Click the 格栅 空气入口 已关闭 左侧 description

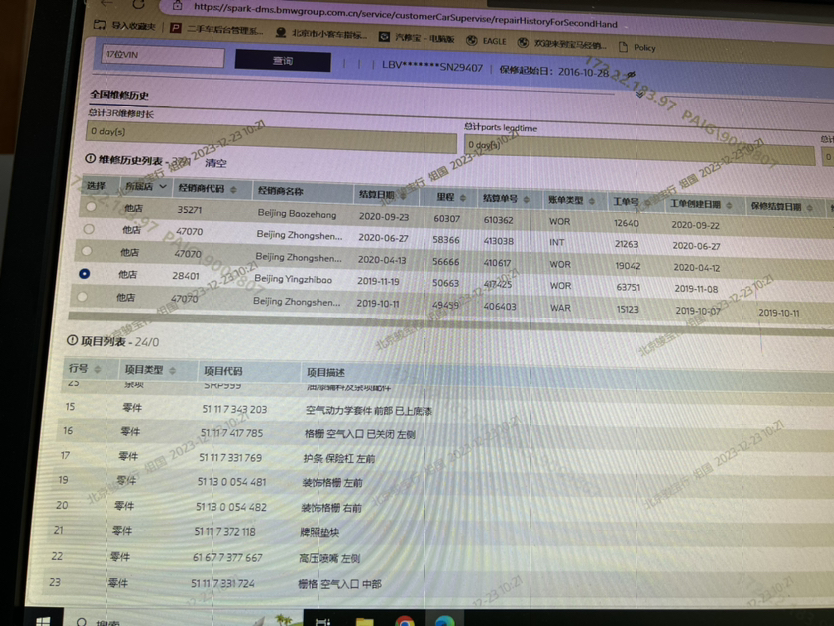360,435
